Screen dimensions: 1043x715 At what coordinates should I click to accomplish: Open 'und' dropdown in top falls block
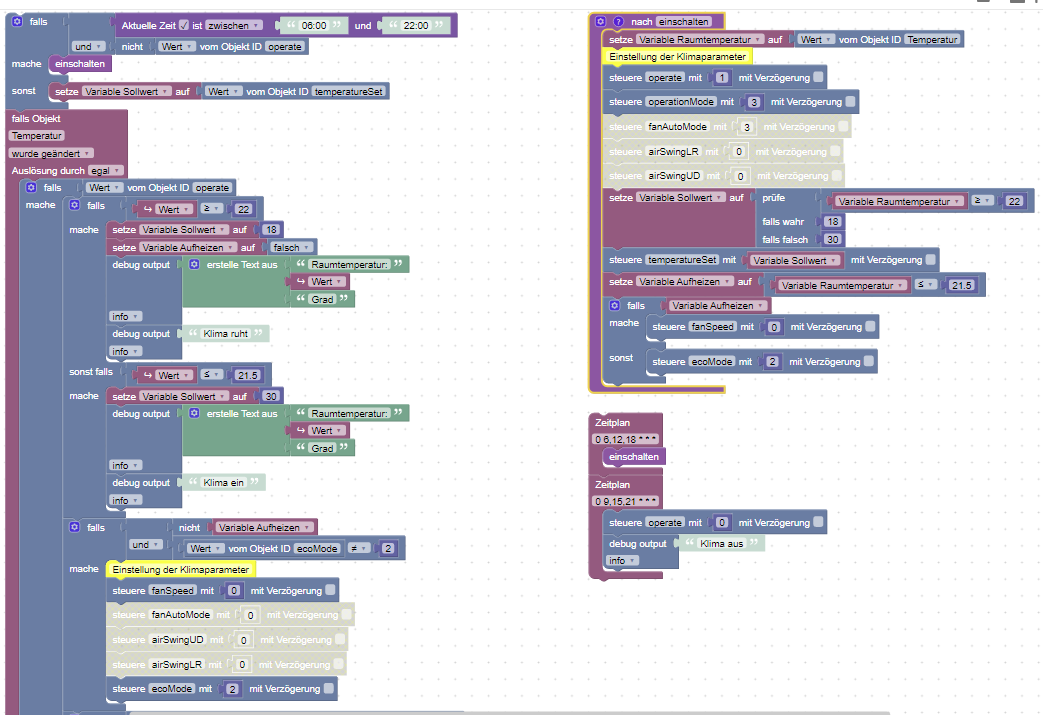click(88, 47)
